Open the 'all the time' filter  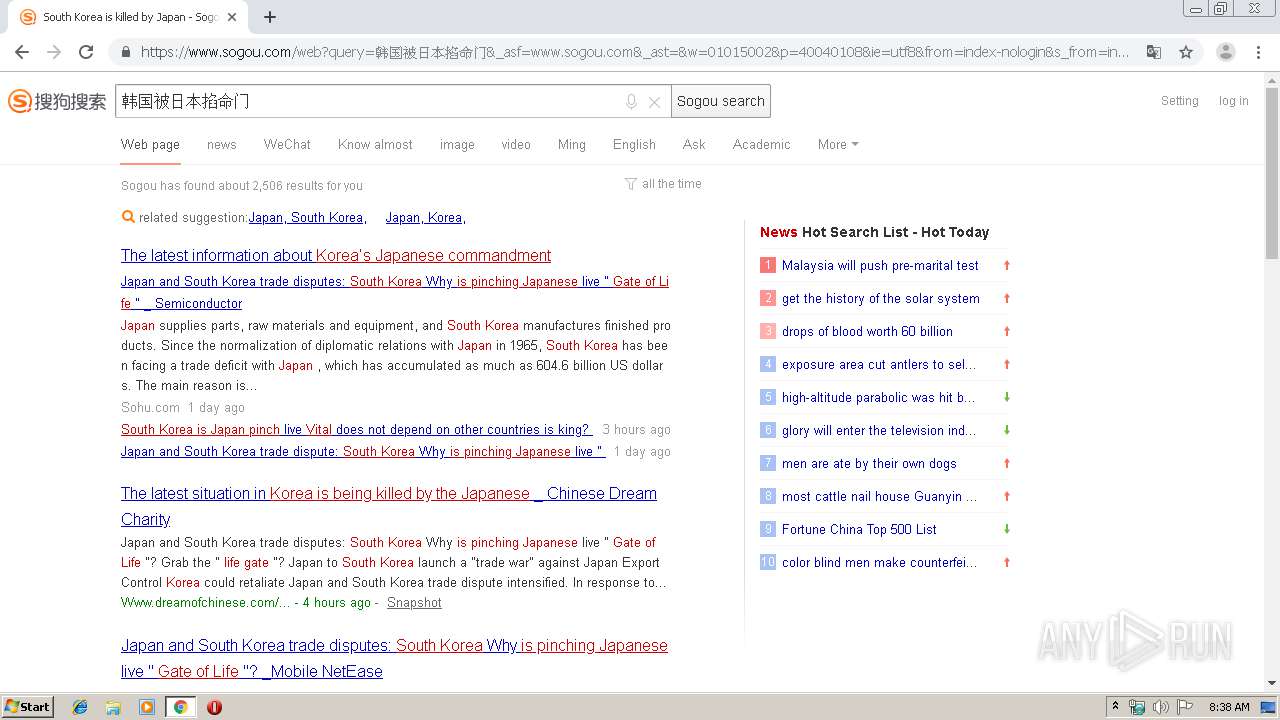[x=672, y=184]
